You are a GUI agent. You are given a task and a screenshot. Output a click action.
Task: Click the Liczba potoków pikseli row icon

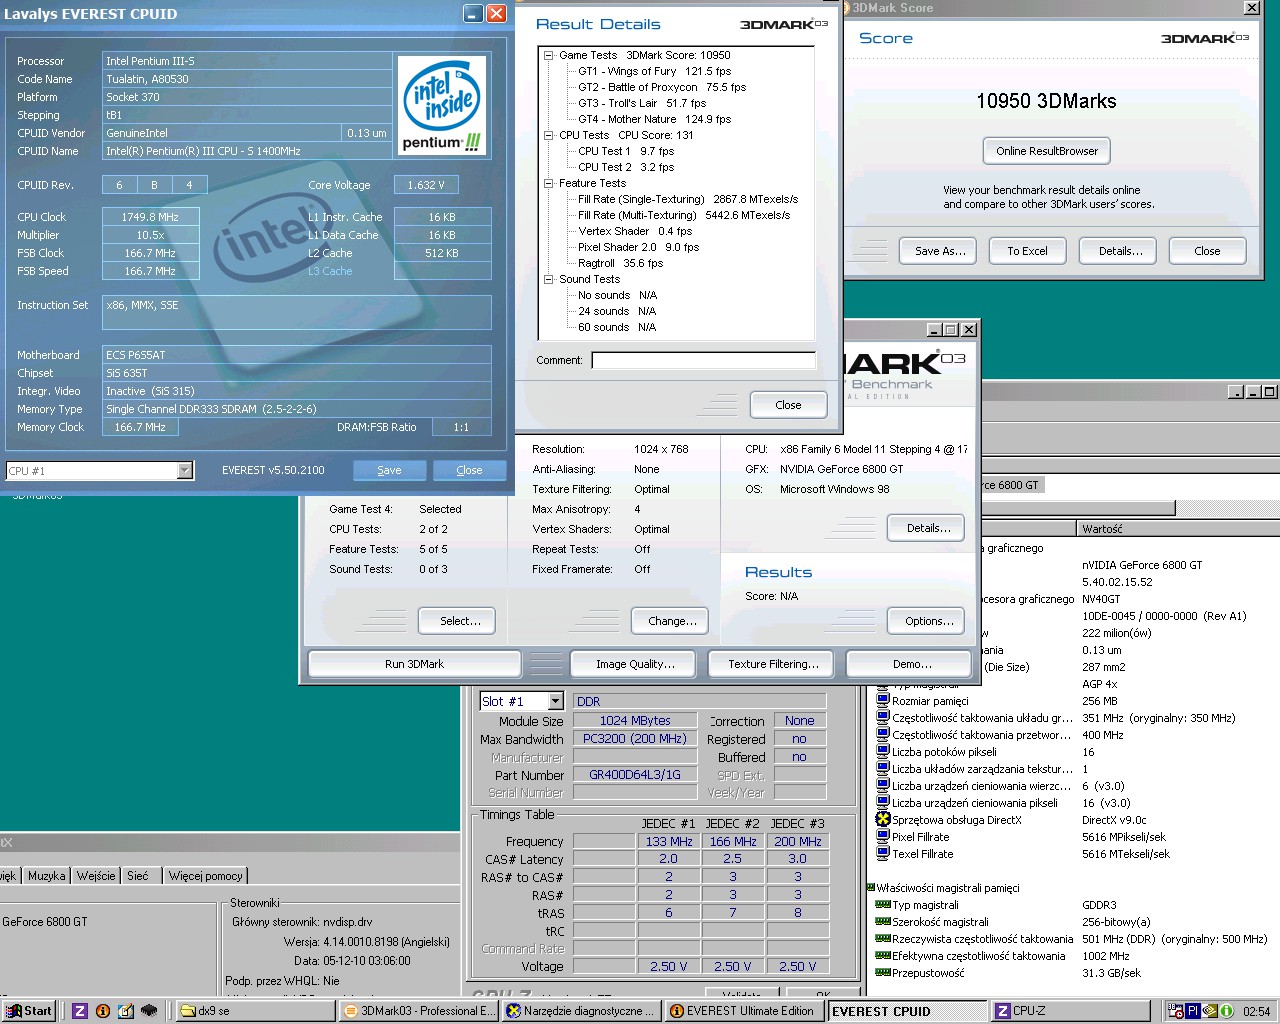pos(883,751)
